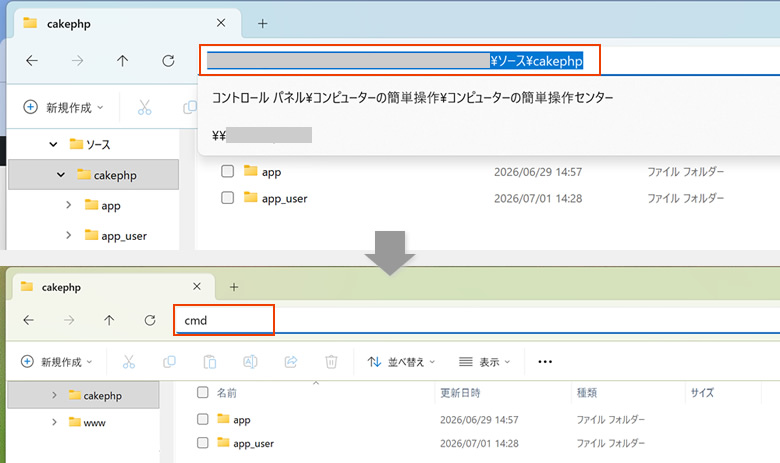Click 2026/07/01 14:28 date in upper list
This screenshot has width=780, height=463.
(x=538, y=198)
